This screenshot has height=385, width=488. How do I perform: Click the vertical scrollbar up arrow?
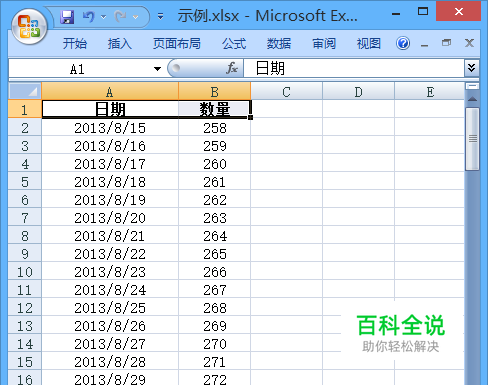click(x=472, y=99)
